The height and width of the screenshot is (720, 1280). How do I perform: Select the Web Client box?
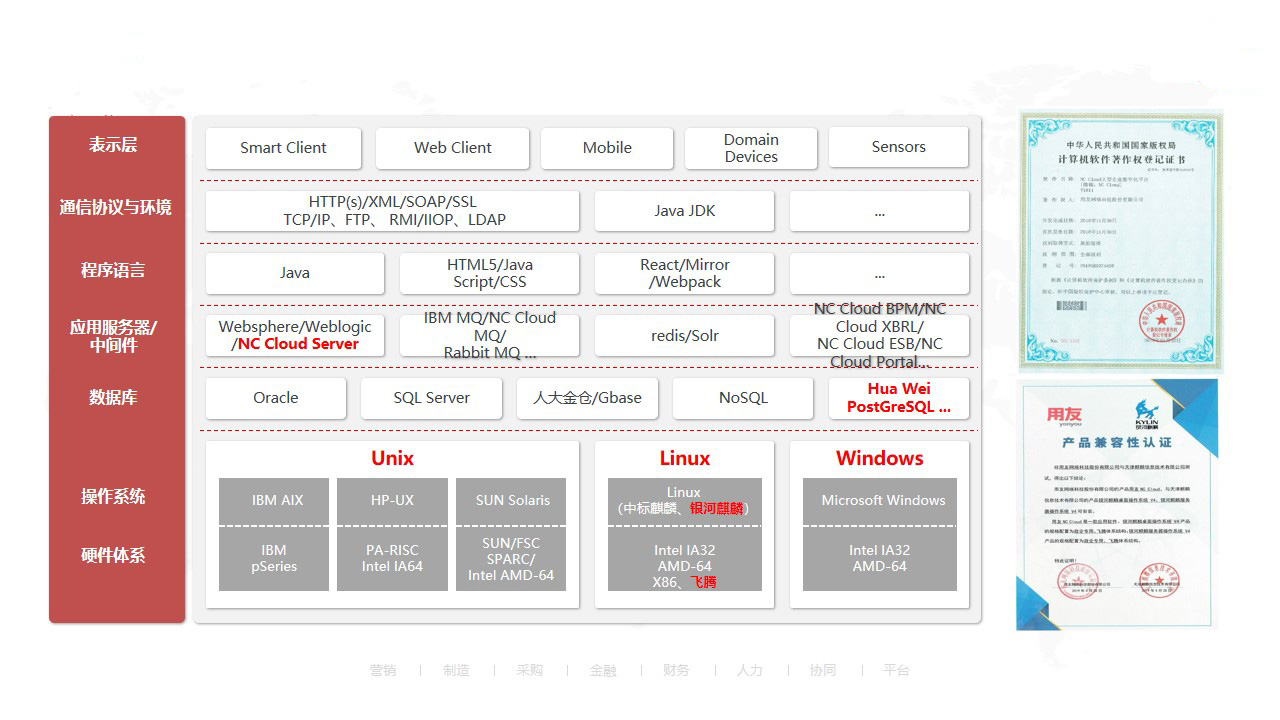[x=452, y=148]
